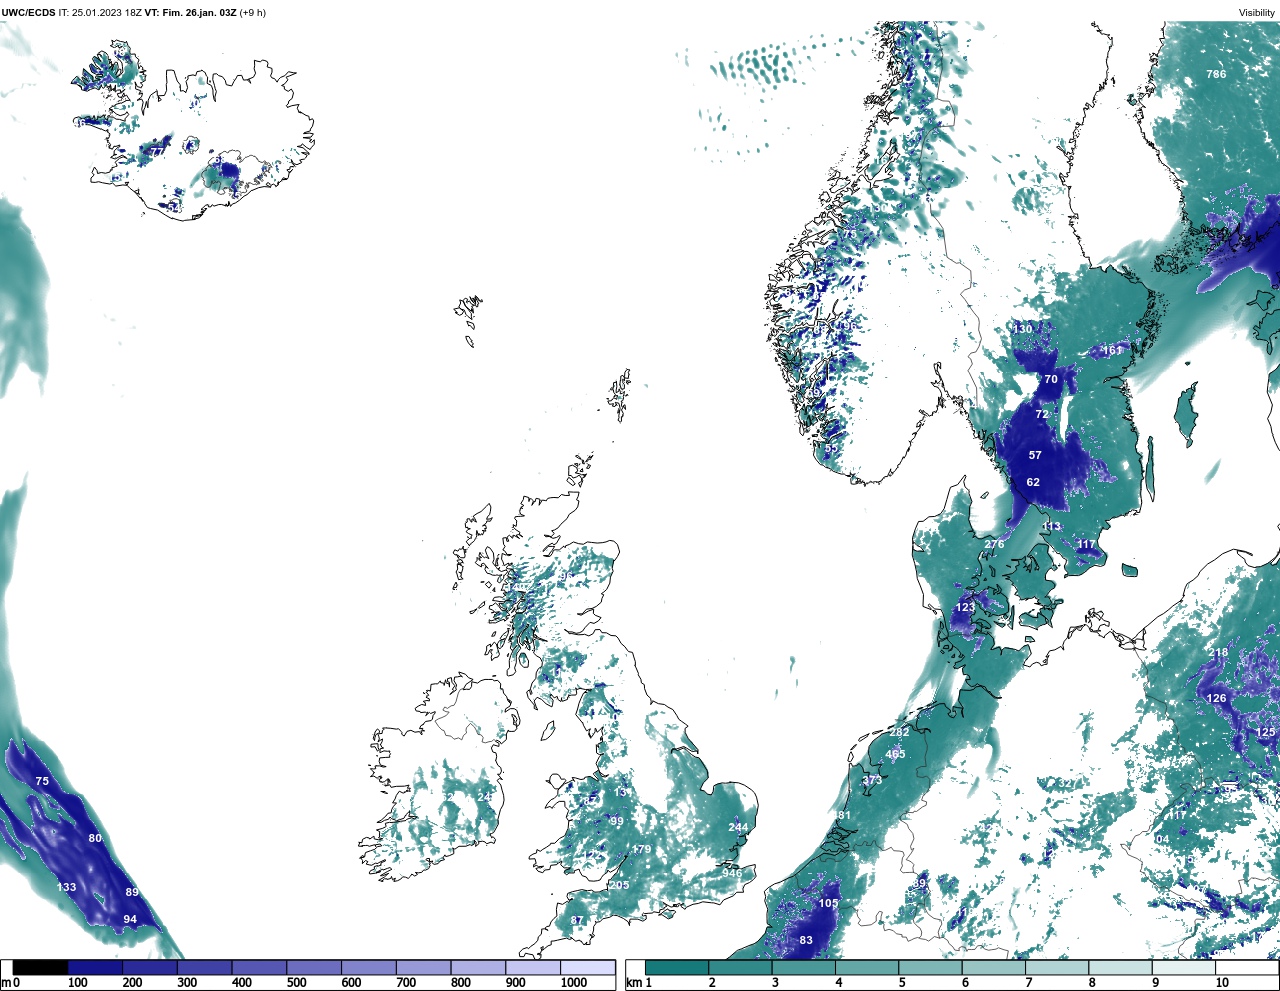Click the '(+9 h)' forecast offset text
The image size is (1280, 991).
point(253,13)
